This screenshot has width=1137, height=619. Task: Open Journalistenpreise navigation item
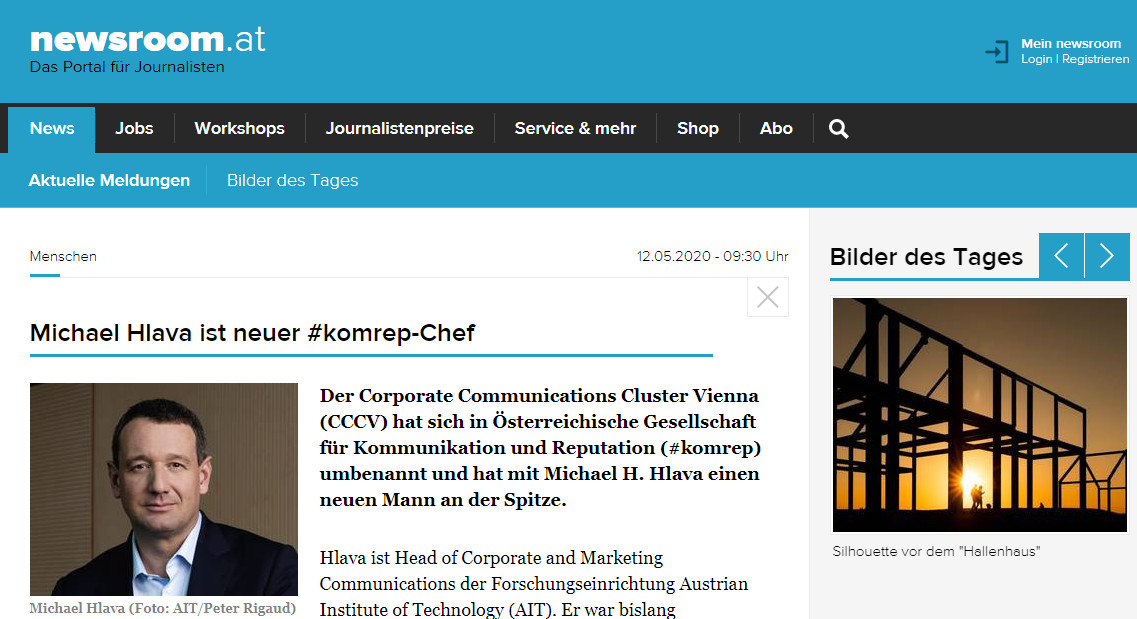coord(399,128)
